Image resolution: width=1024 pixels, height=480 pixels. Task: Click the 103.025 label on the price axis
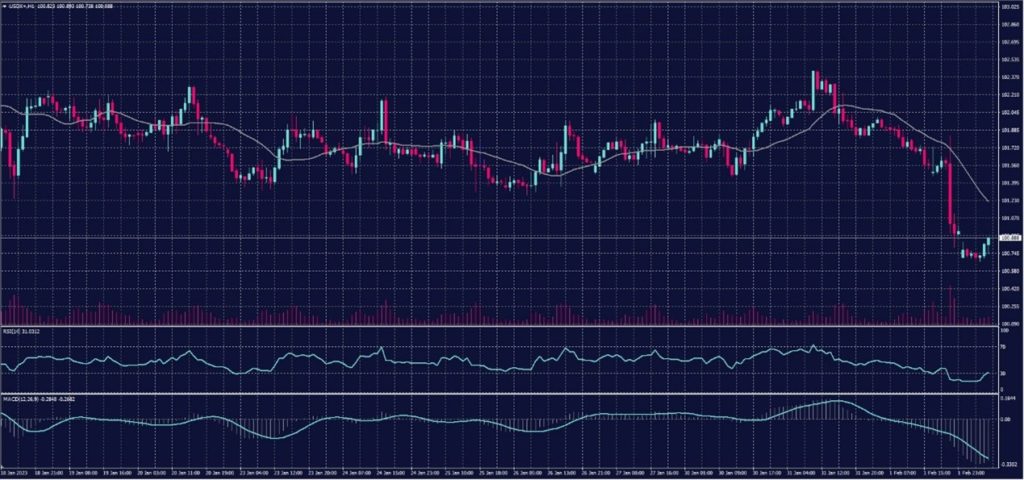pos(1009,7)
